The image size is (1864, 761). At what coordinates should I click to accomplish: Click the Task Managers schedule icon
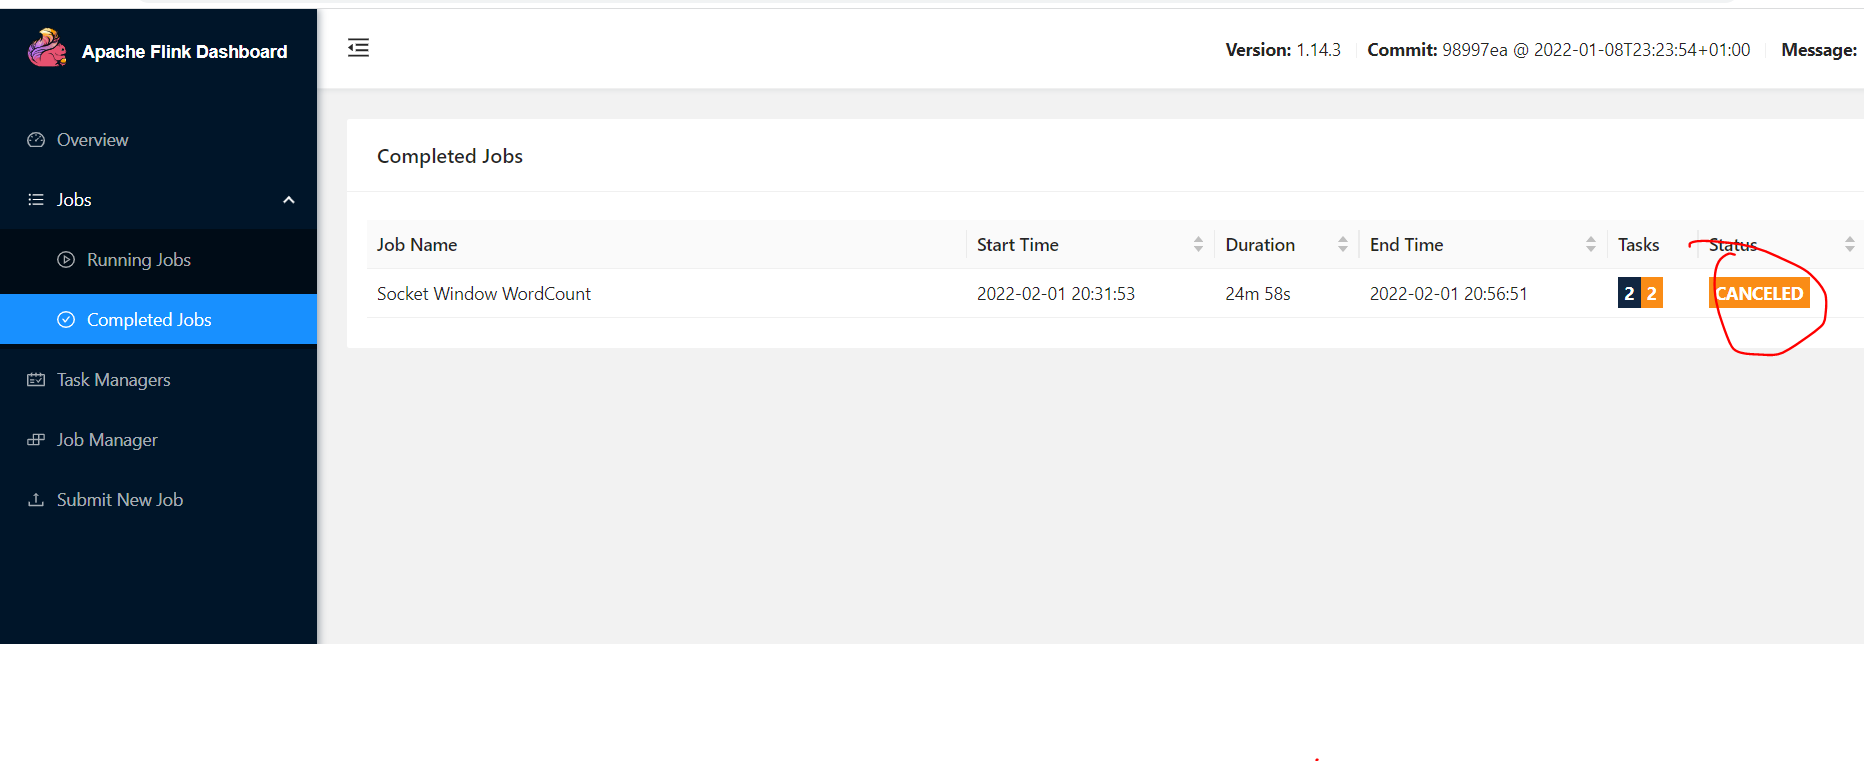[x=36, y=380]
